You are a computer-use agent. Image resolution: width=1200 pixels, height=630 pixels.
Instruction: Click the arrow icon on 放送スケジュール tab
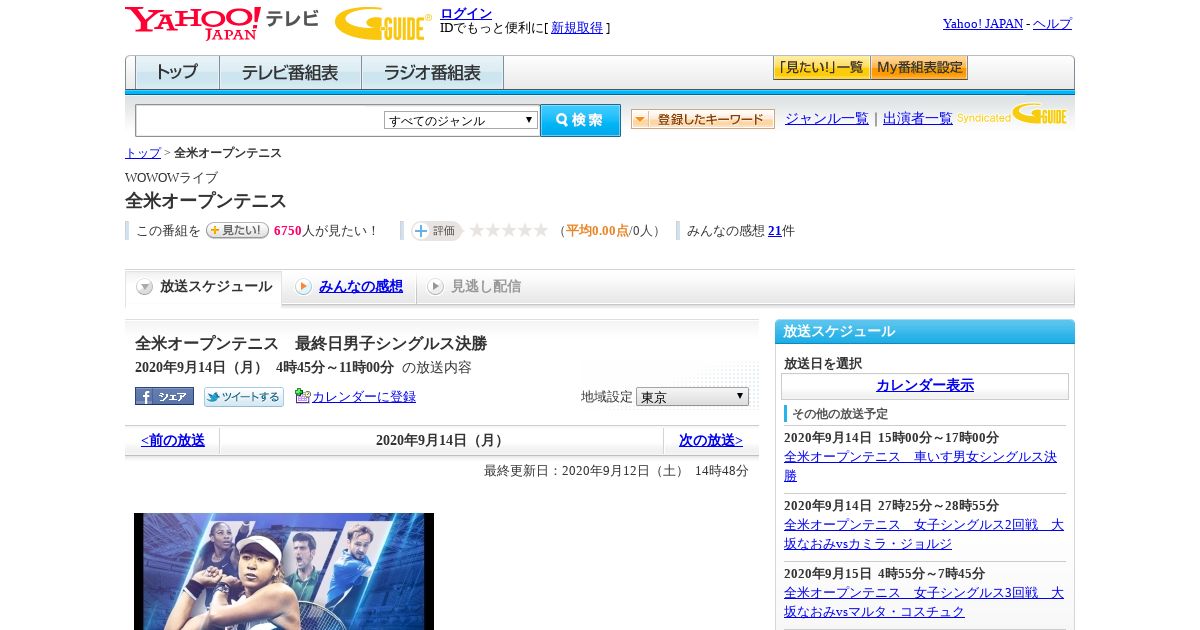click(145, 287)
